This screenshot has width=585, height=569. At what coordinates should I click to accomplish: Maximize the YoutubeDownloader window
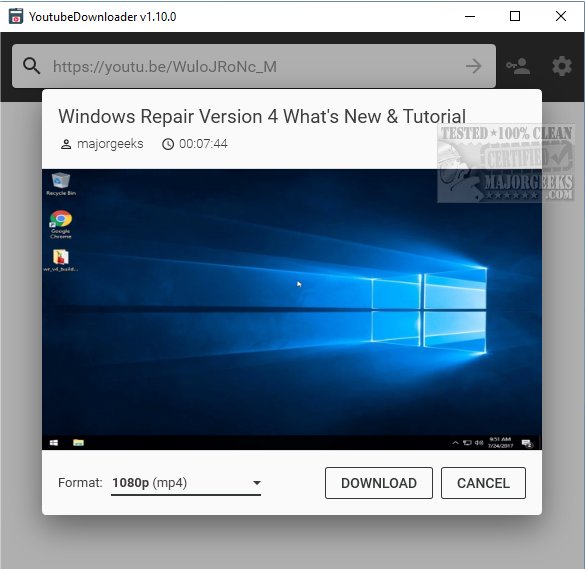(515, 16)
